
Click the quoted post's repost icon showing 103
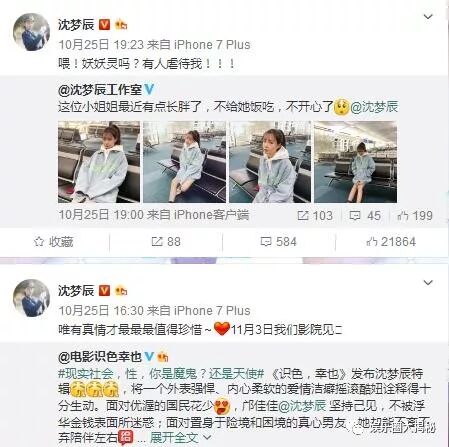(303, 215)
